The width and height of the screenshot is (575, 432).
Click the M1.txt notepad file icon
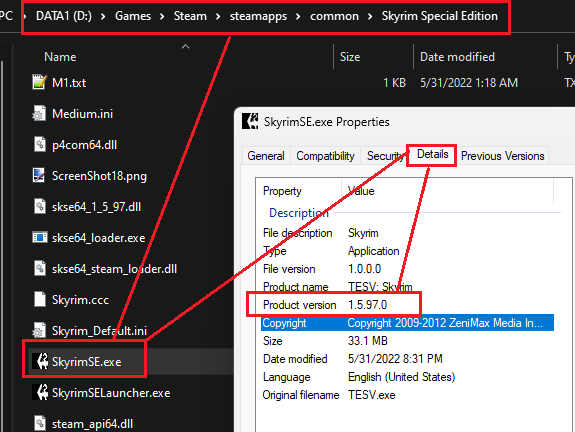click(39, 82)
